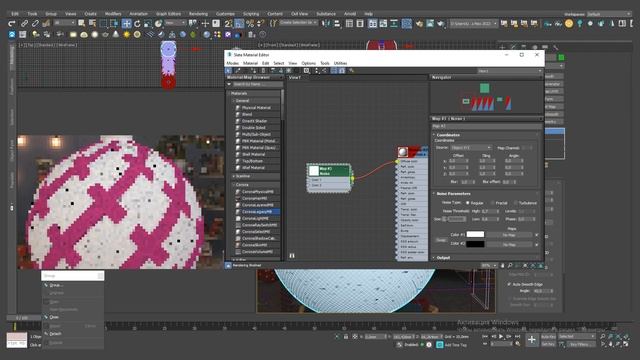
Task: Click the Corona sun light icon
Action: coord(127,35)
